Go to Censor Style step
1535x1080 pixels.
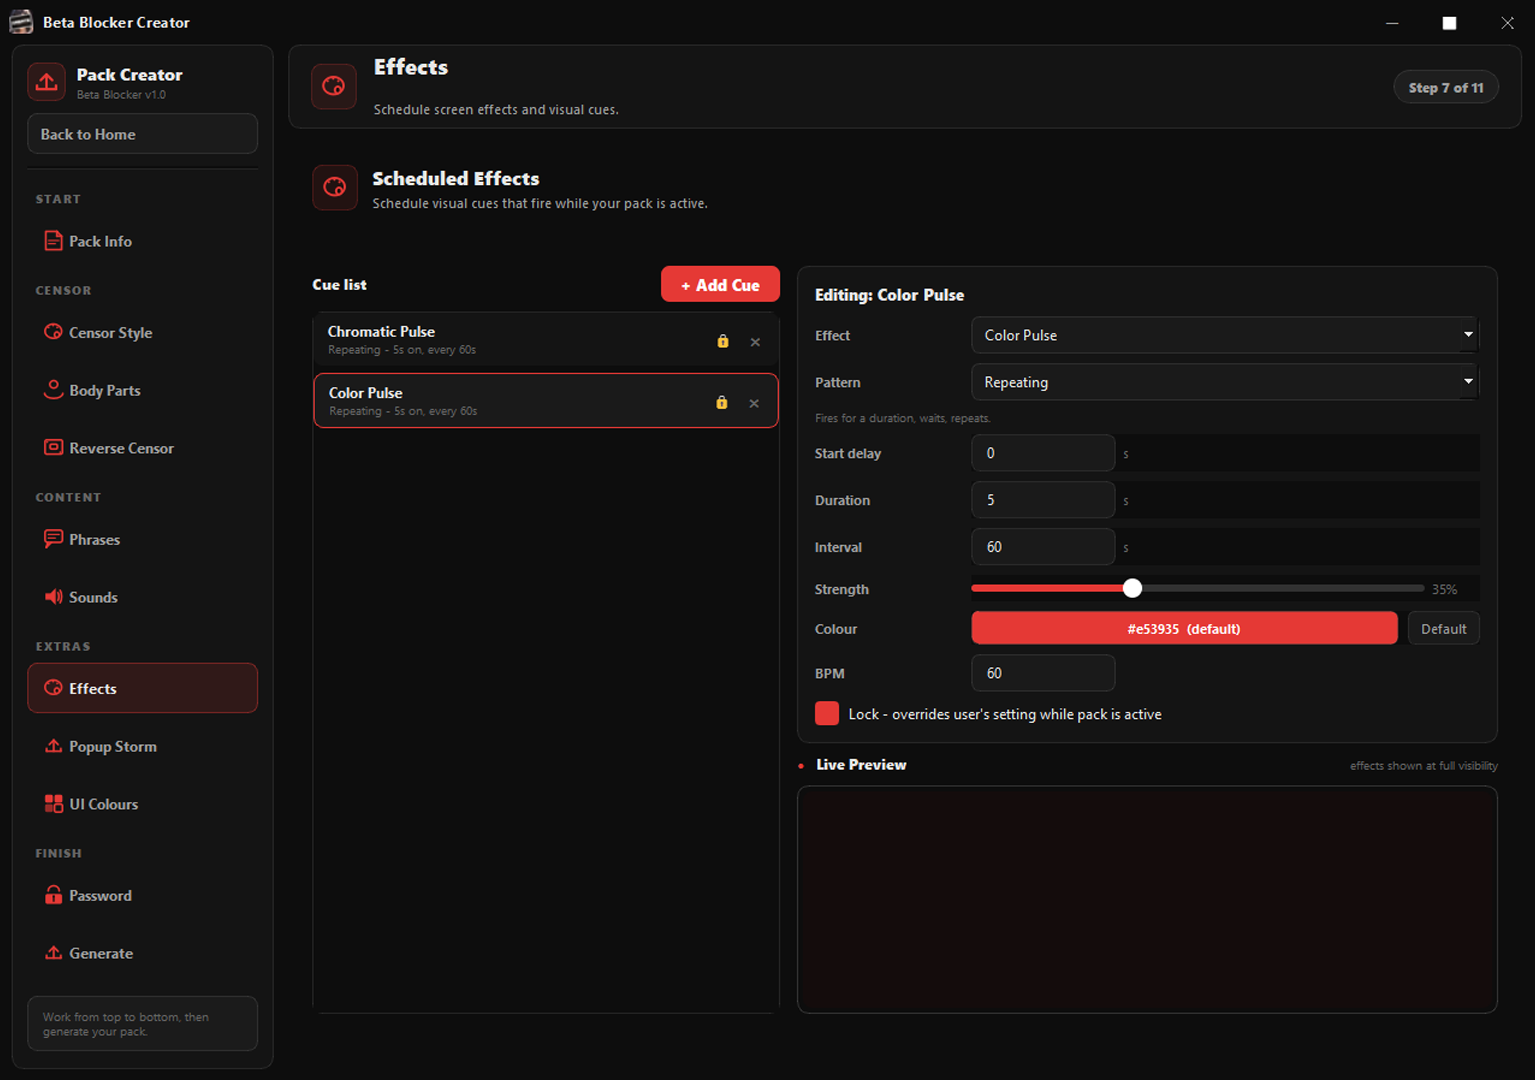pyautogui.click(x=142, y=332)
